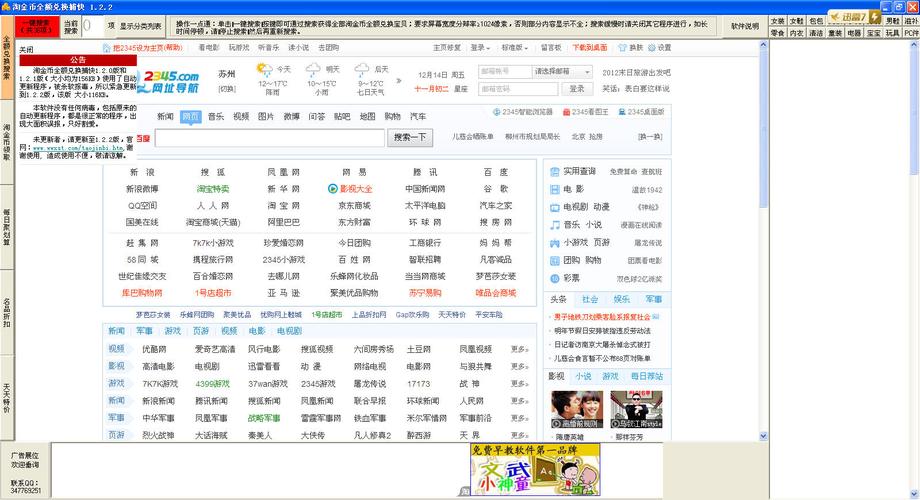The image size is (920, 500).
Task: Click weather forecast next arrow
Action: click(x=399, y=80)
